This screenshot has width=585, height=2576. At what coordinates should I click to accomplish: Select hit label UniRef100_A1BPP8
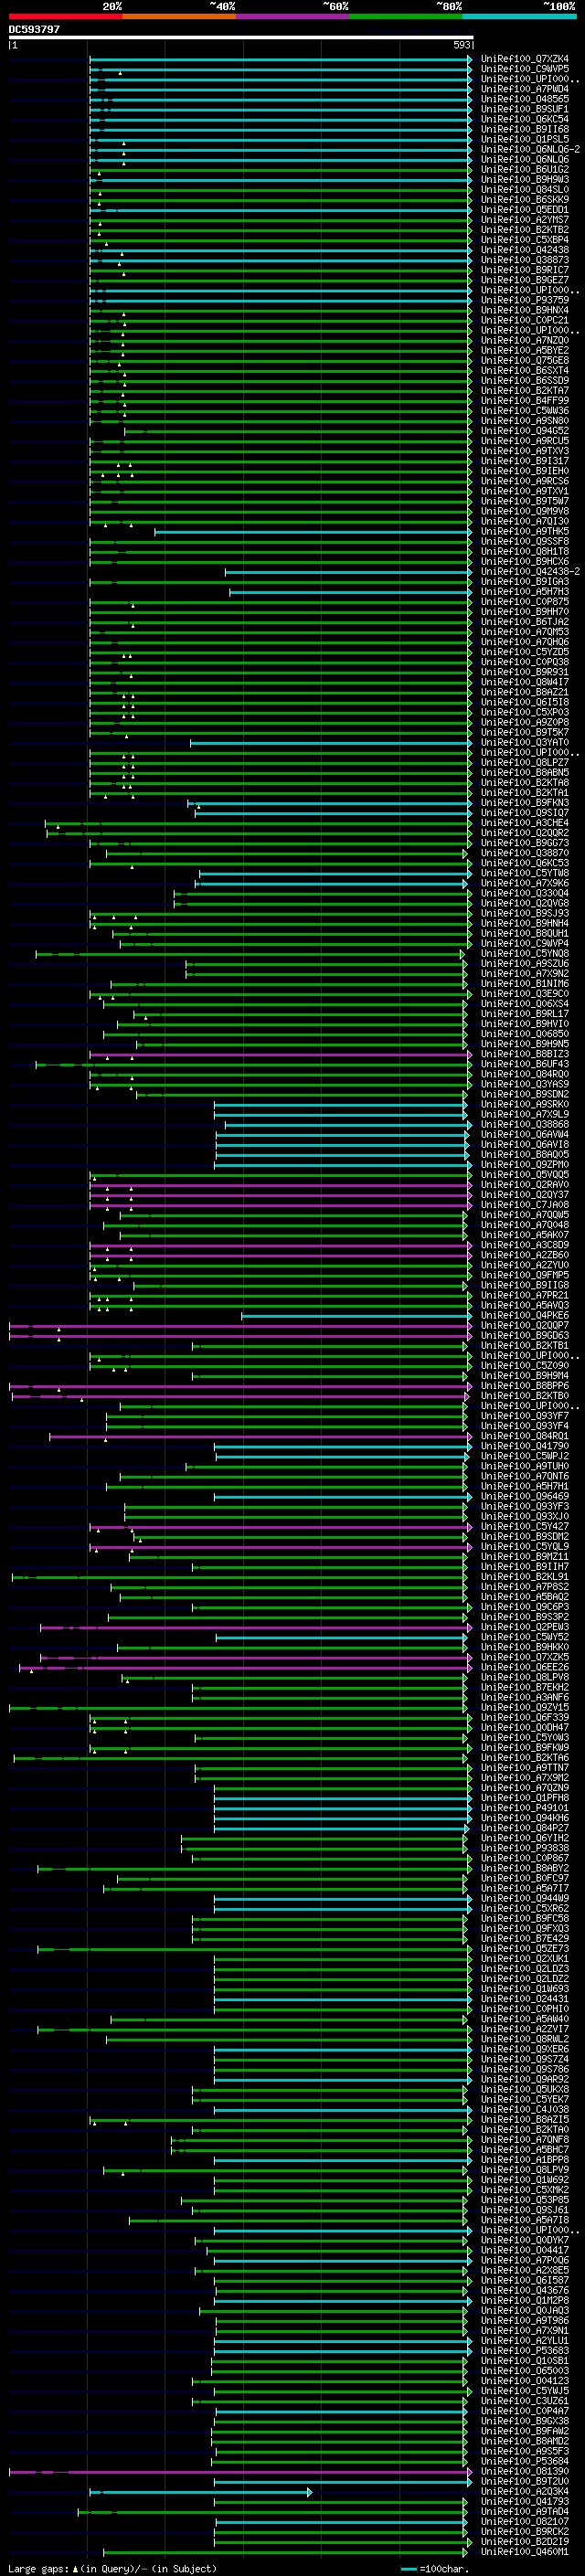point(525,2160)
